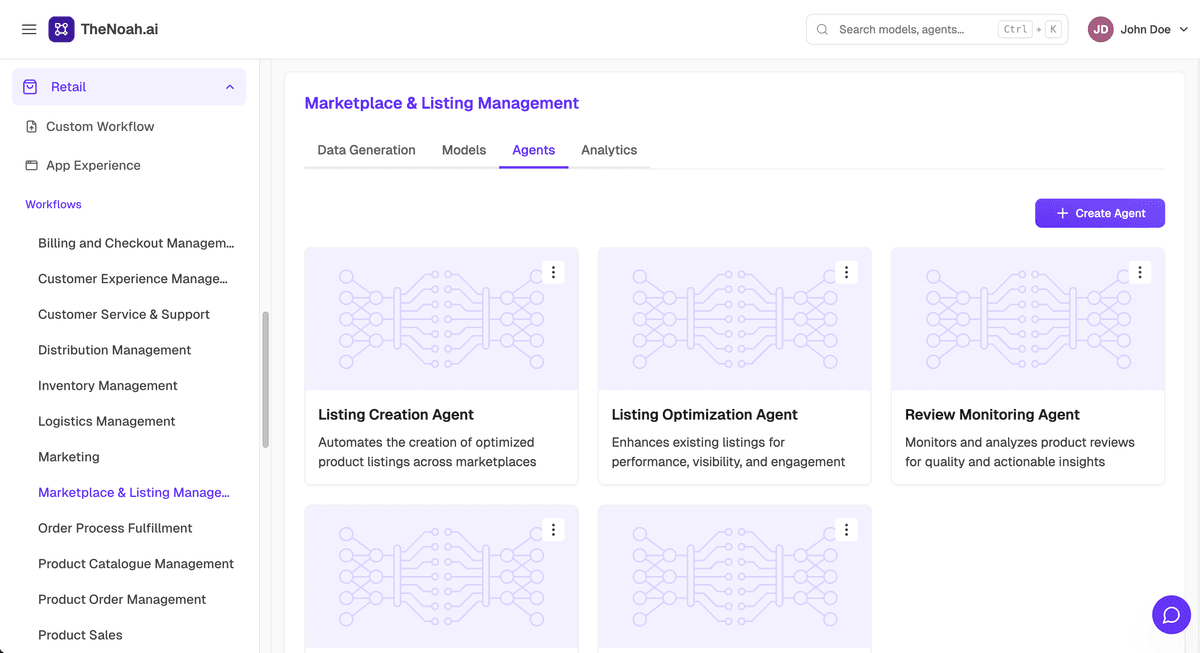Viewport: 1200px width, 653px height.
Task: Click the plus icon in Create Agent
Action: 1062,213
